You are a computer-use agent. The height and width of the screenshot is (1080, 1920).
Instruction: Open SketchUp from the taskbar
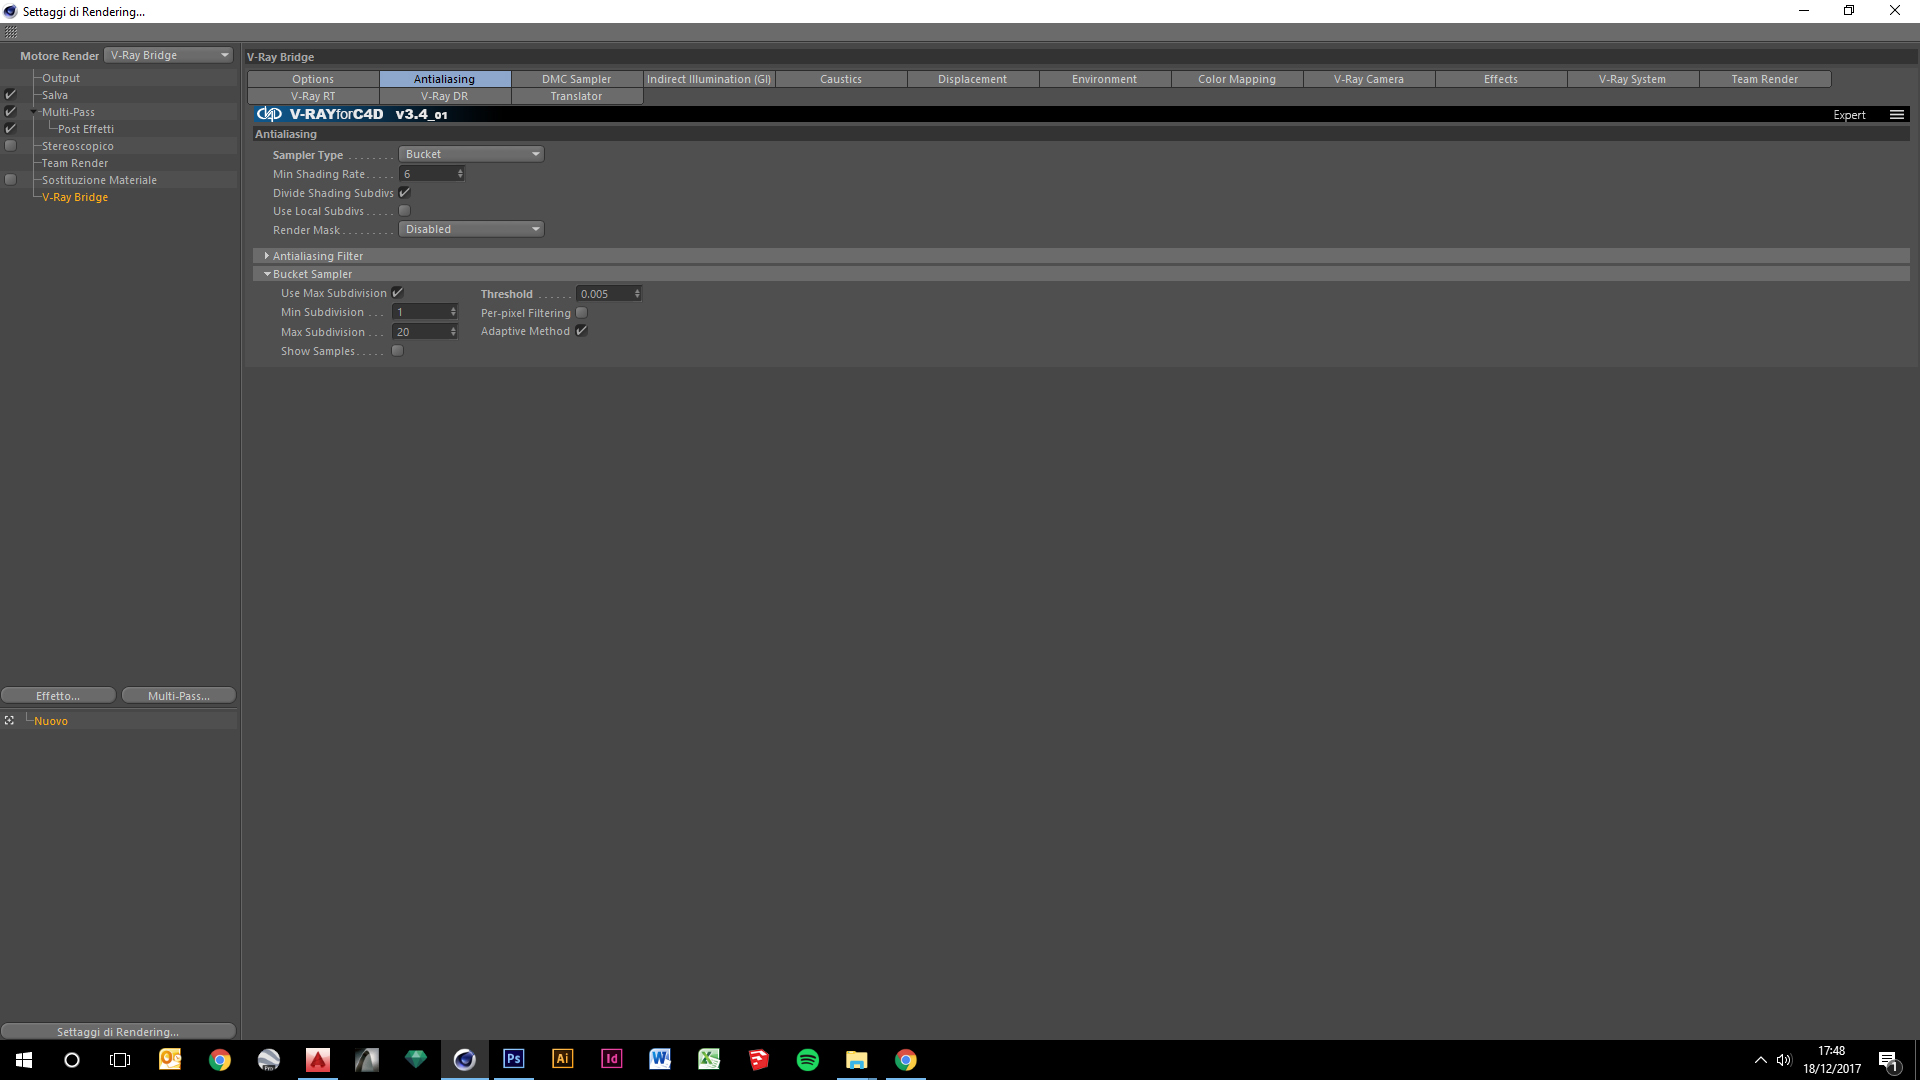758,1060
